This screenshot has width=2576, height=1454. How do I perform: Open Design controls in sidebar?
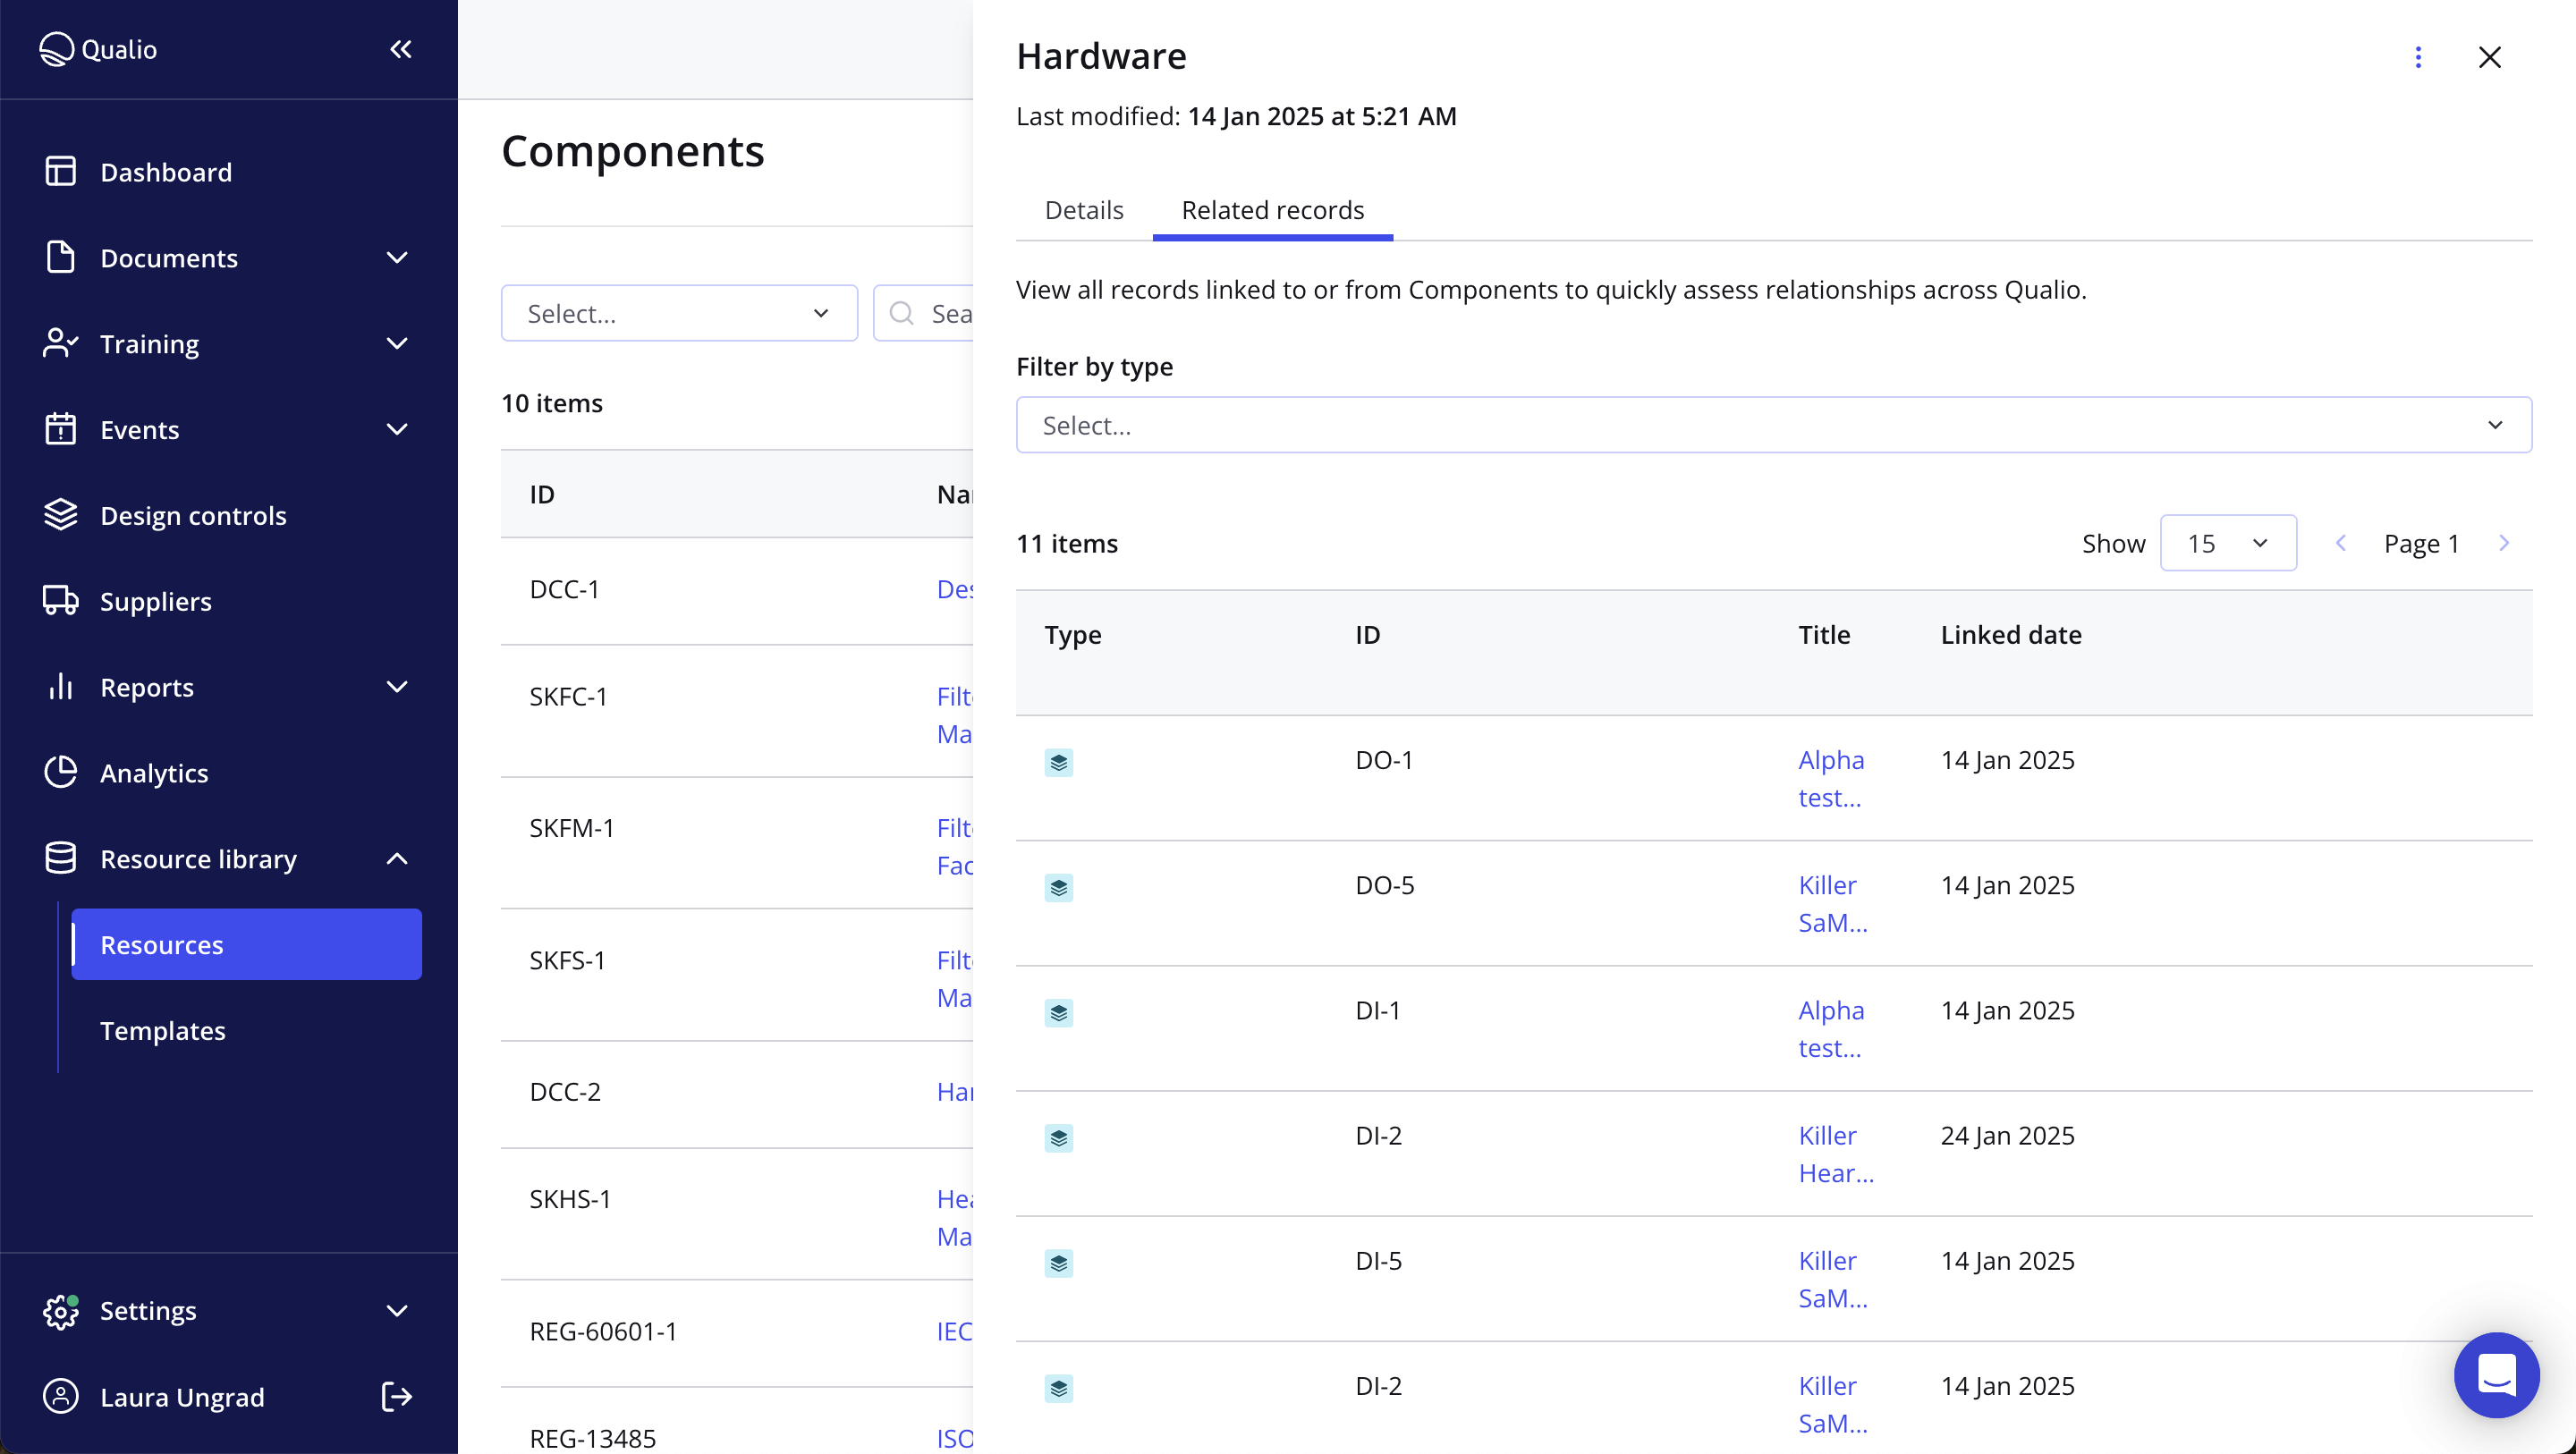[x=193, y=515]
